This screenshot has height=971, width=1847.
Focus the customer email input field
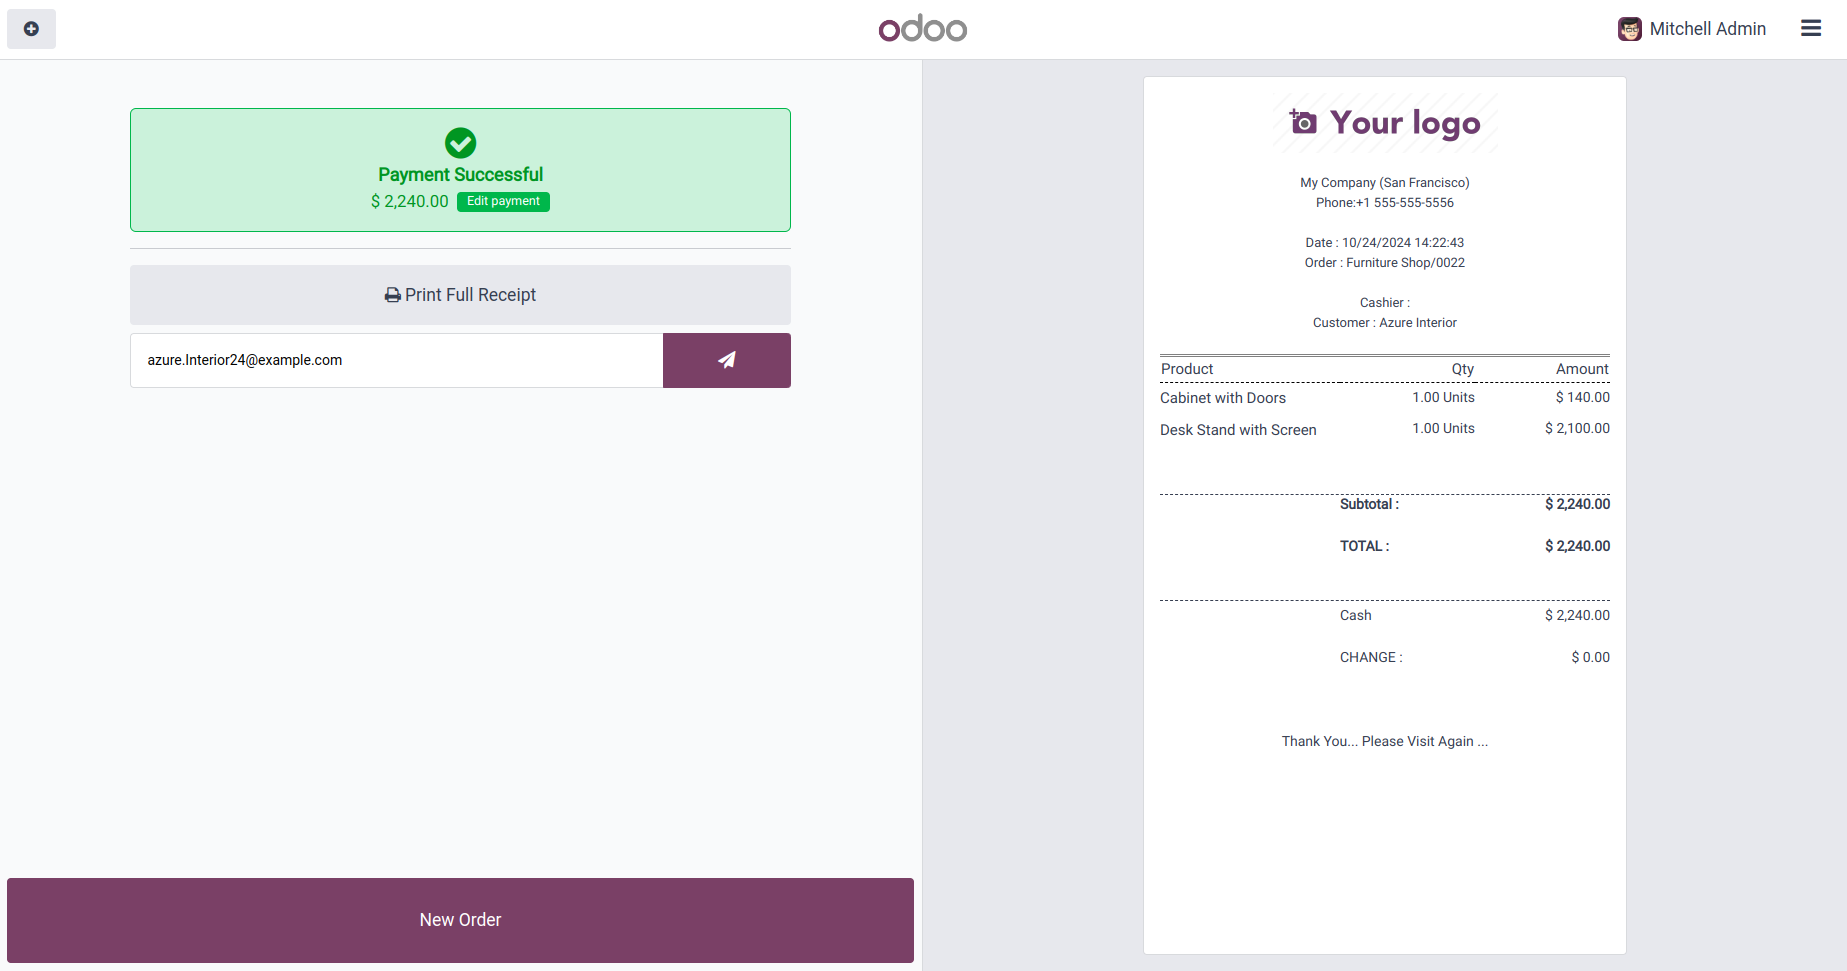396,360
